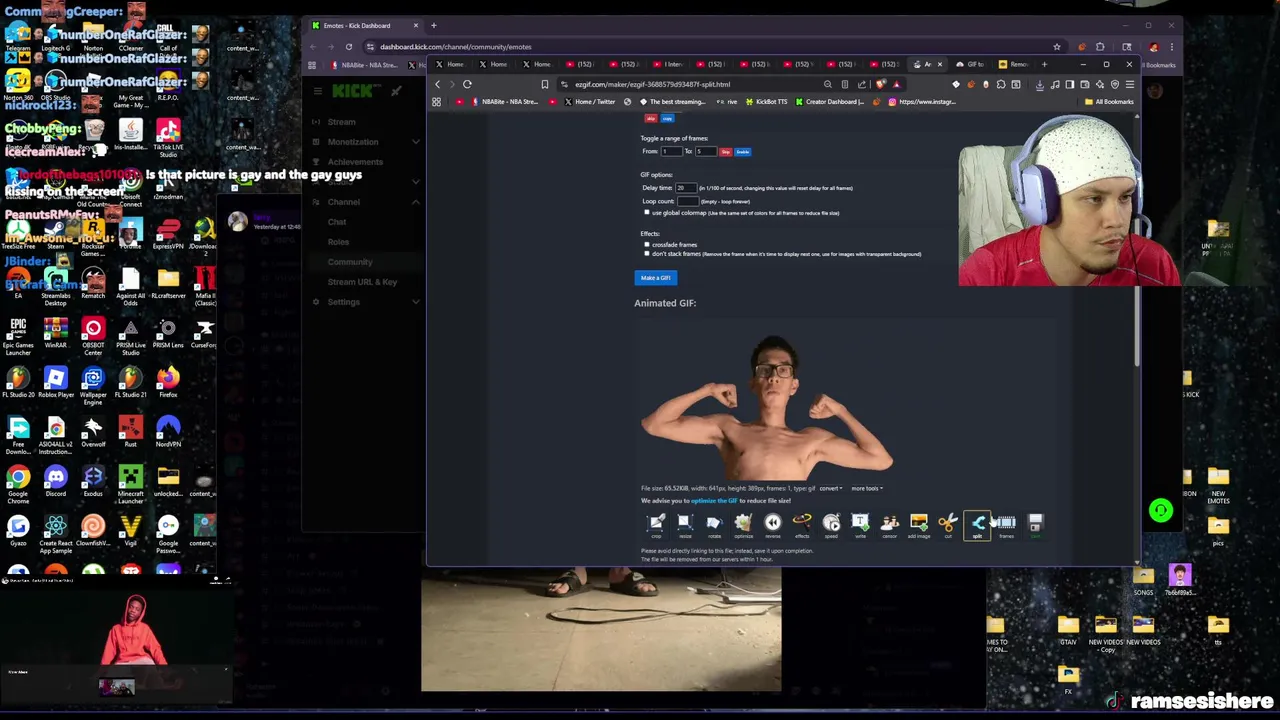This screenshot has height=720, width=1280.
Task: Select the reverse tool icon
Action: coord(772,525)
